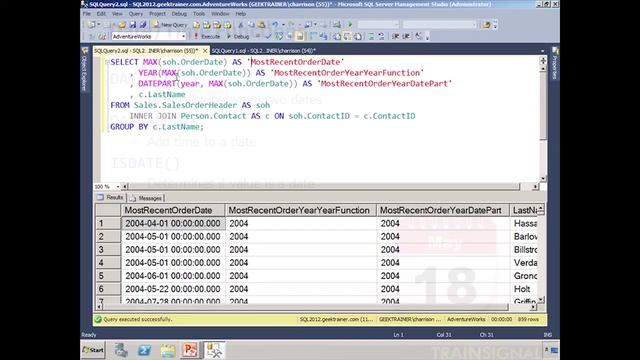Click the Undo arrow icon
Viewport: 640px width, 360px height.
point(275,25)
